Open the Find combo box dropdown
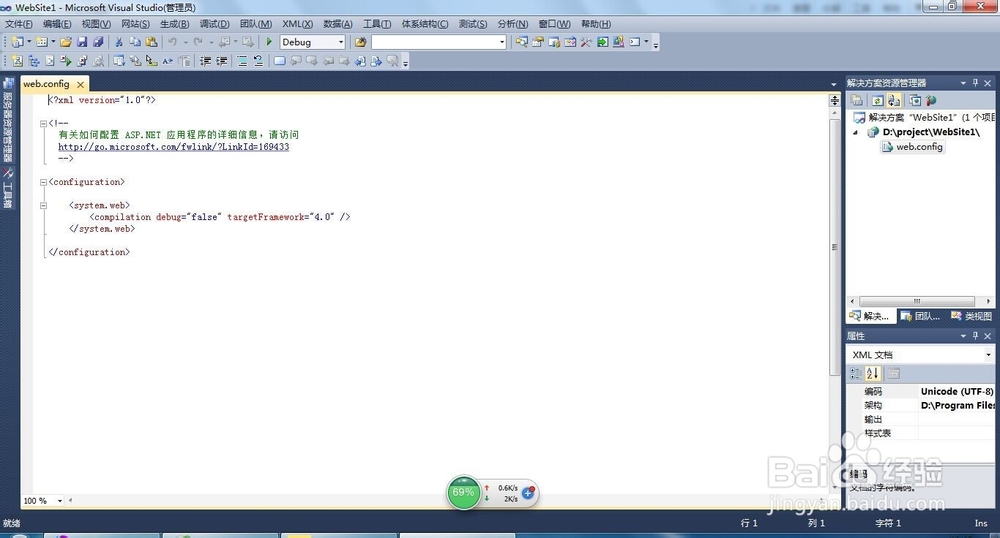This screenshot has height=538, width=1000. 502,42
